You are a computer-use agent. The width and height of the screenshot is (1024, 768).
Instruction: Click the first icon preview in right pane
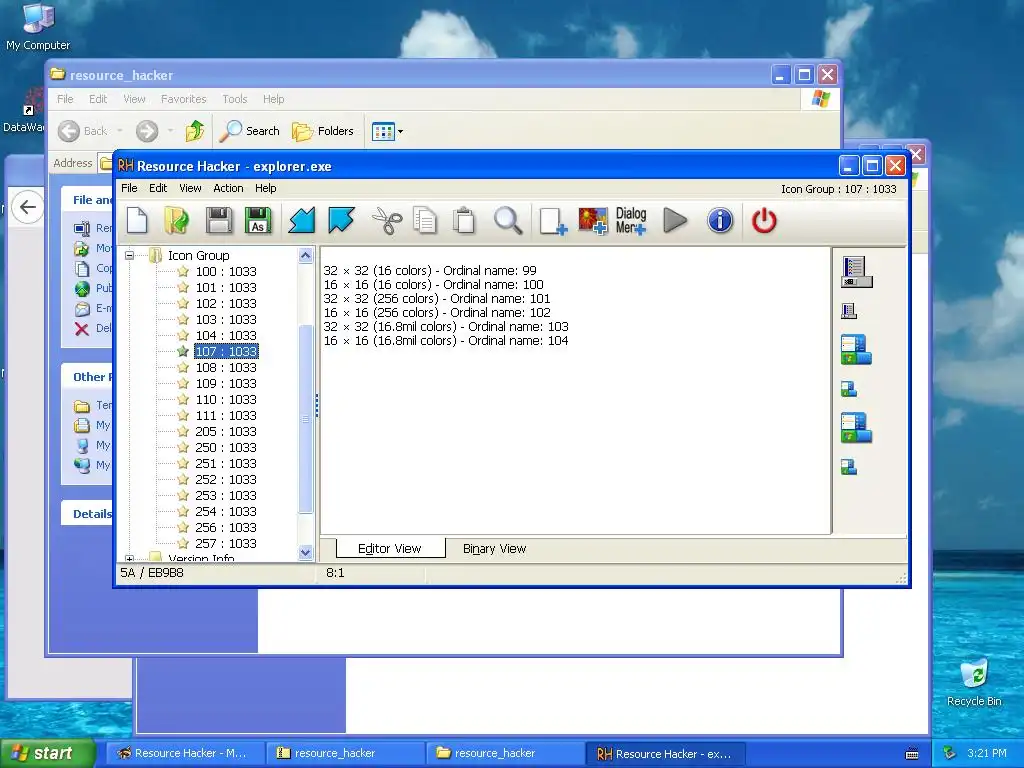(856, 272)
